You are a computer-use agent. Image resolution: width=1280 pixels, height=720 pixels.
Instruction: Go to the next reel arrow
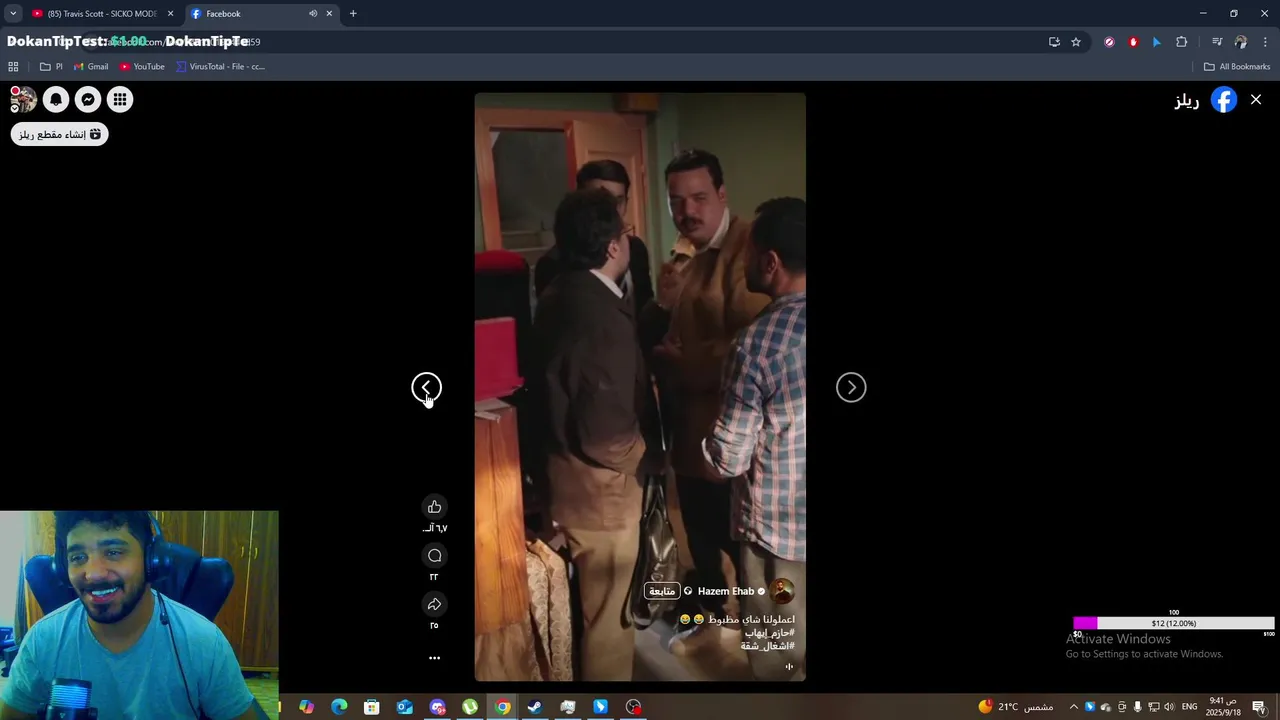pyautogui.click(x=851, y=388)
